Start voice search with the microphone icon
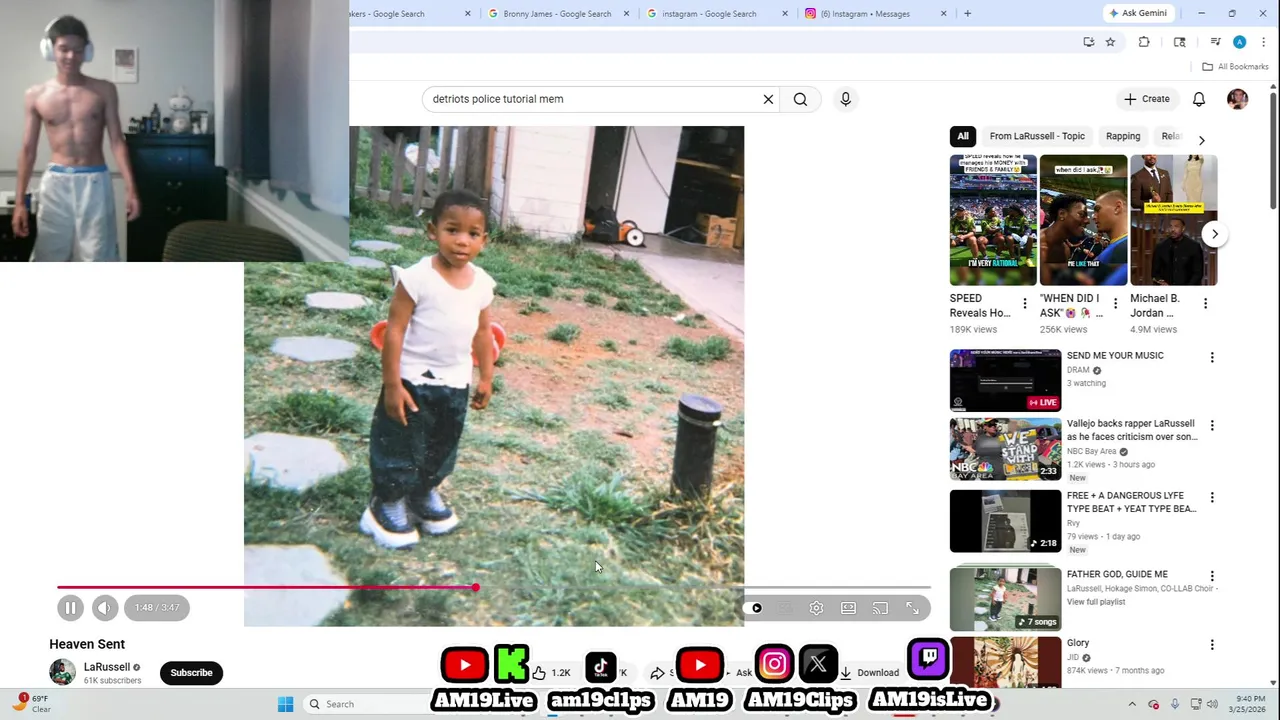 click(x=845, y=99)
